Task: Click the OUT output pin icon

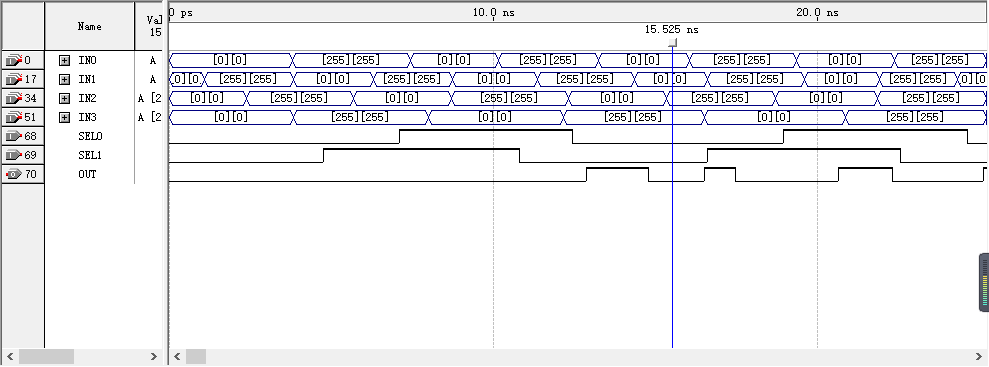Action: (x=13, y=174)
